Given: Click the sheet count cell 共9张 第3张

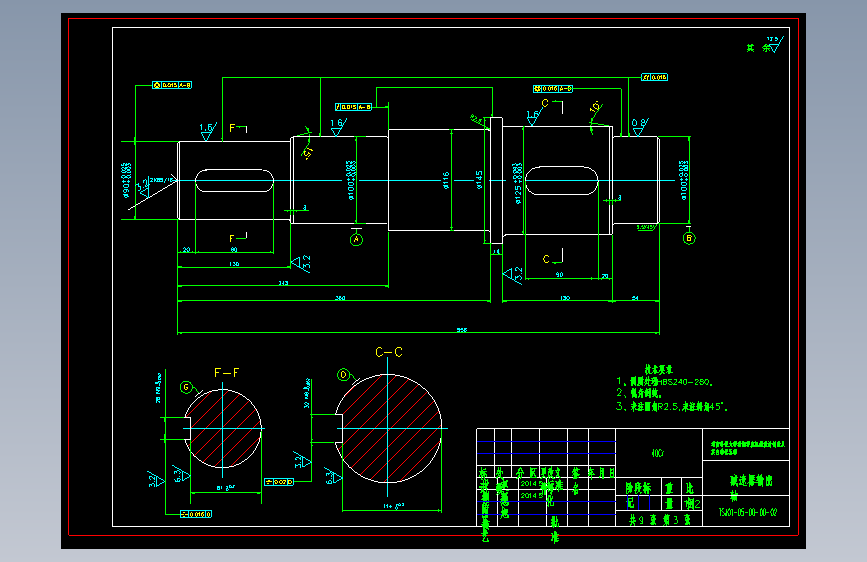Looking at the screenshot, I should click(660, 520).
